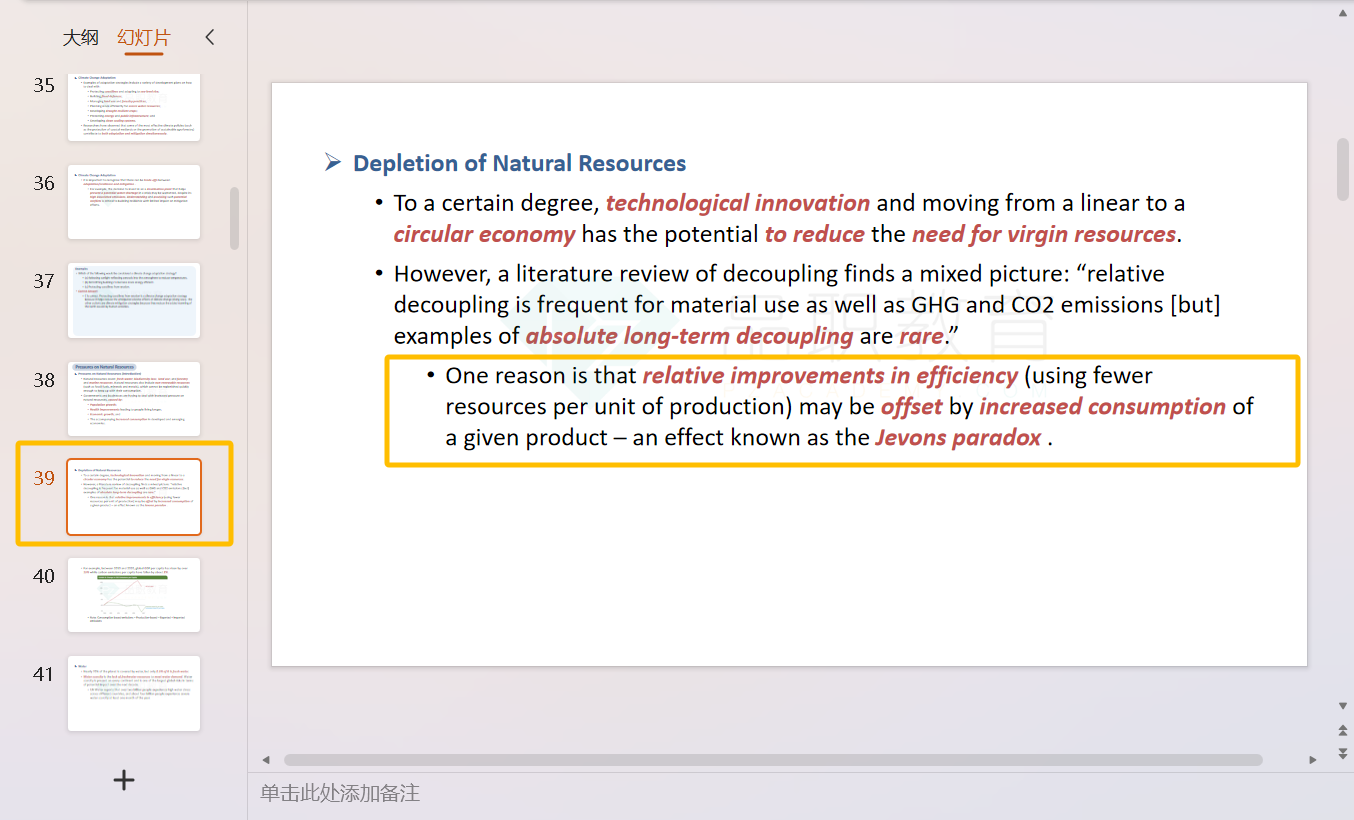Click the vertical scrollbar up arrow

1344,12
